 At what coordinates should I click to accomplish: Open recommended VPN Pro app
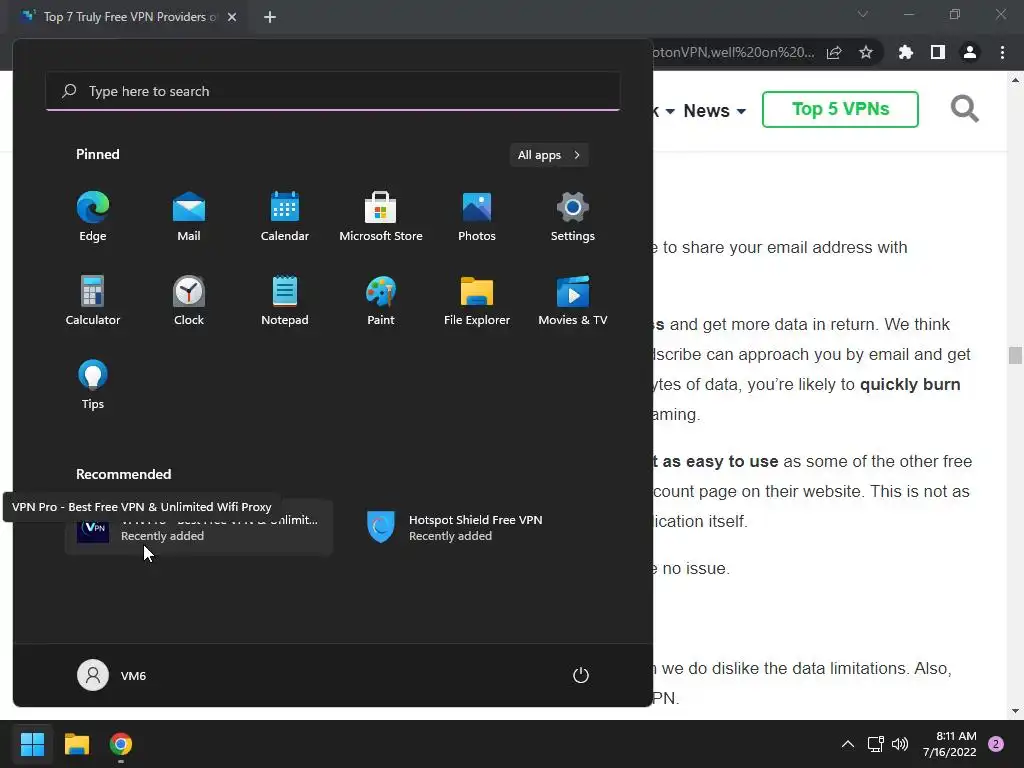[x=199, y=528]
